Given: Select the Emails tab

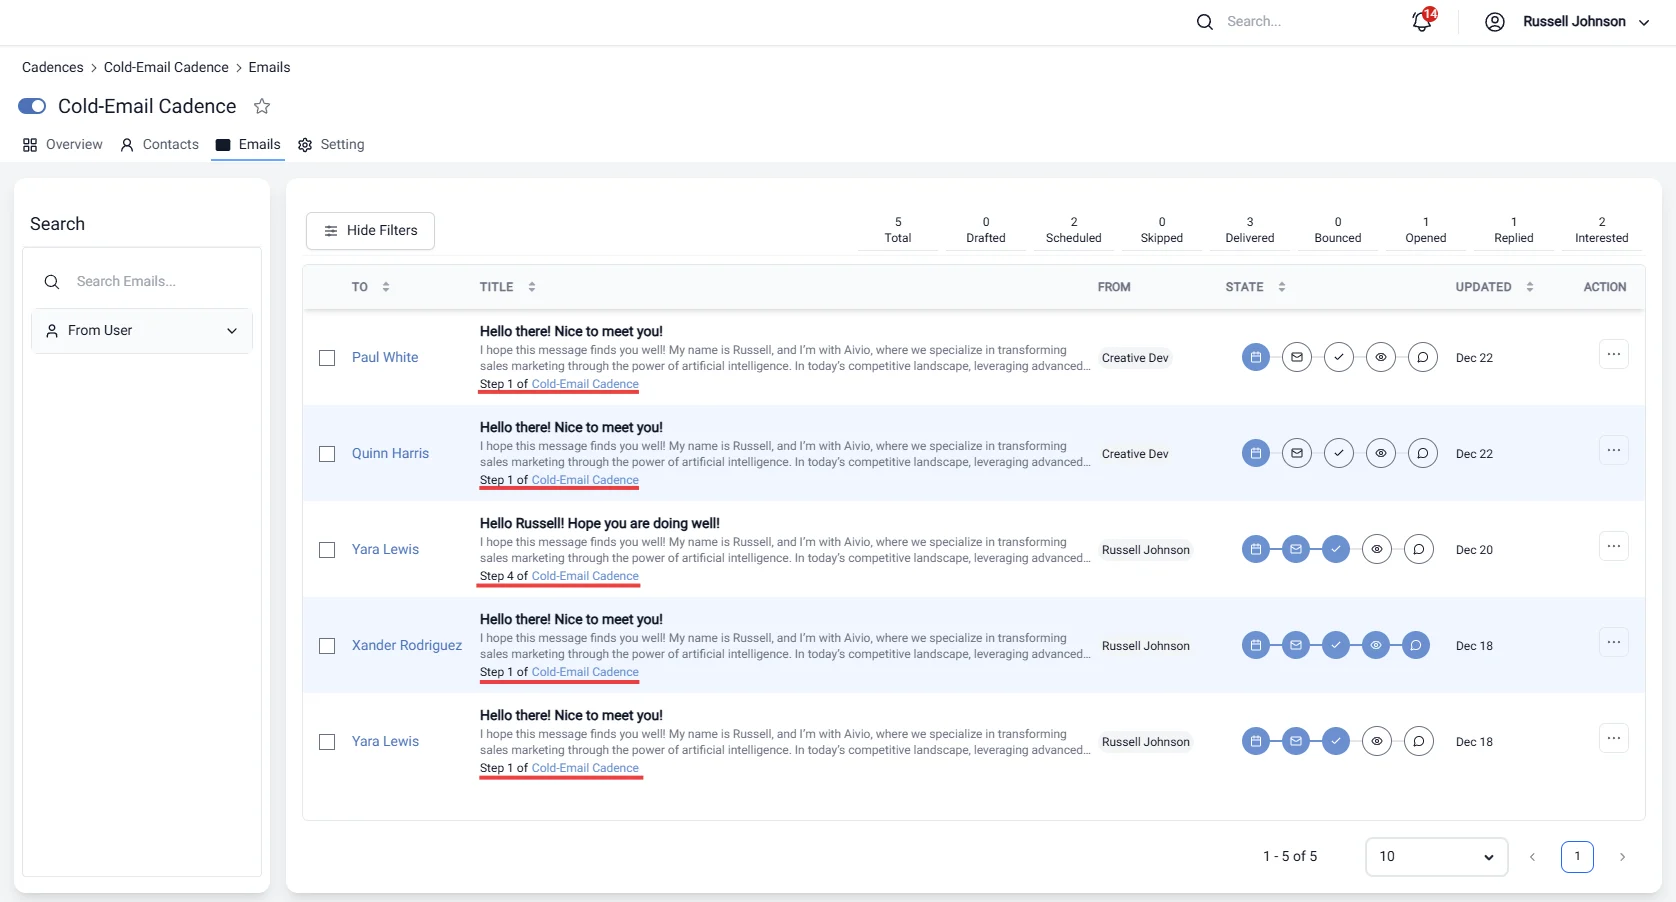Looking at the screenshot, I should click(248, 145).
